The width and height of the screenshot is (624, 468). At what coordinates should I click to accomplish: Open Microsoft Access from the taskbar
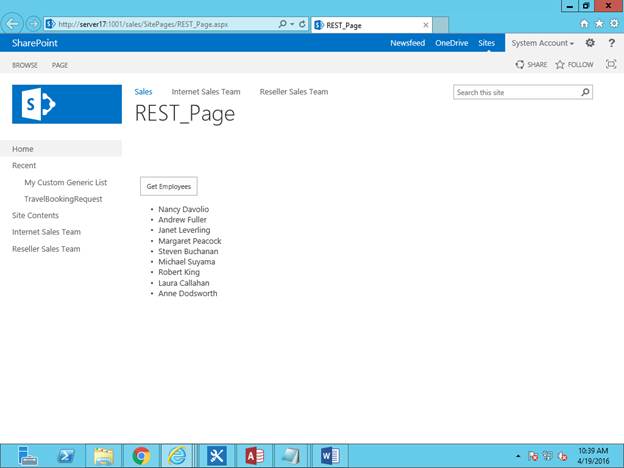pyautogui.click(x=255, y=456)
